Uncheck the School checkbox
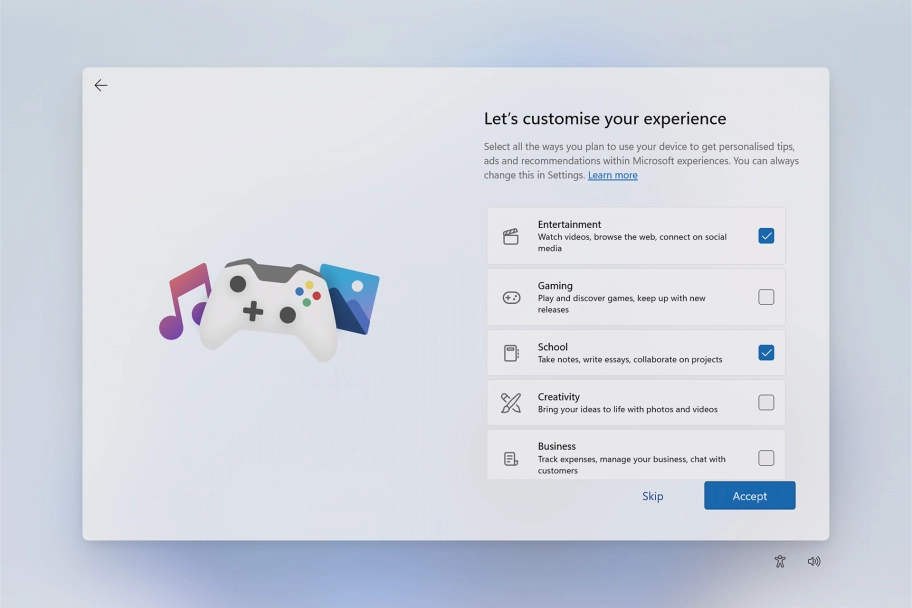This screenshot has height=608, width=912. tap(766, 352)
